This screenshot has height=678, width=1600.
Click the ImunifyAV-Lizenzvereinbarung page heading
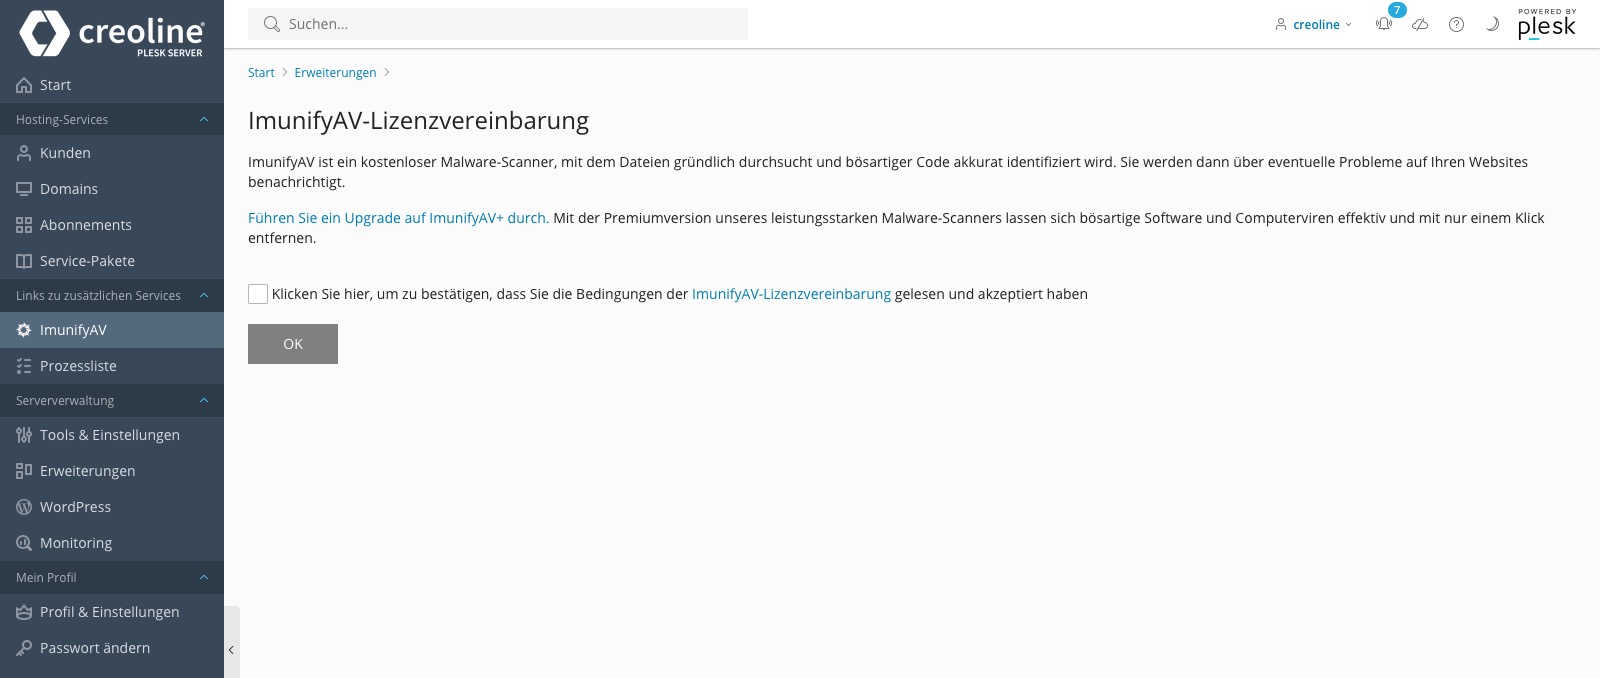tap(418, 121)
